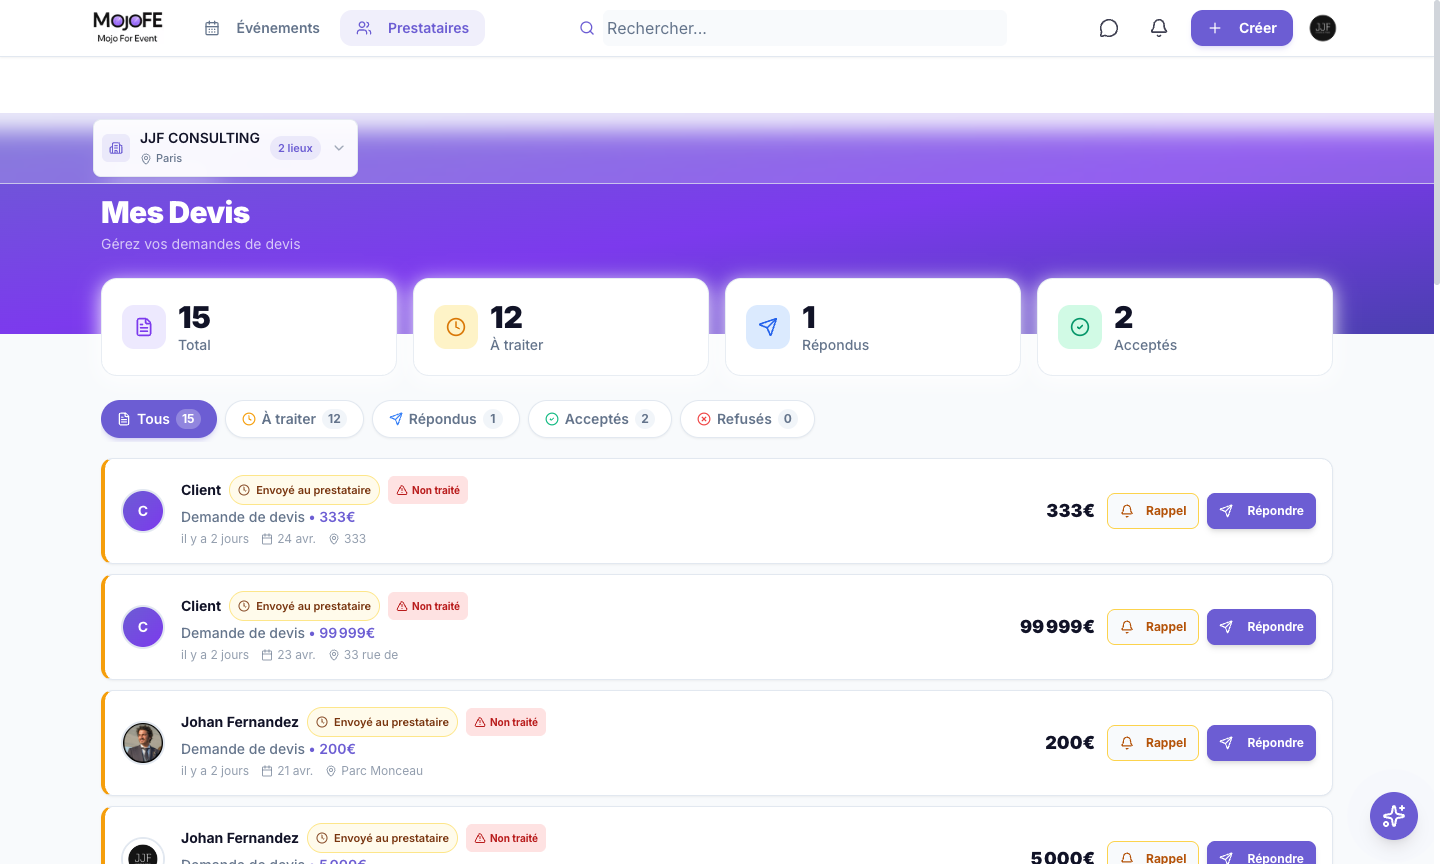Open the notifications bell in header
This screenshot has width=1440, height=864.
[1158, 28]
